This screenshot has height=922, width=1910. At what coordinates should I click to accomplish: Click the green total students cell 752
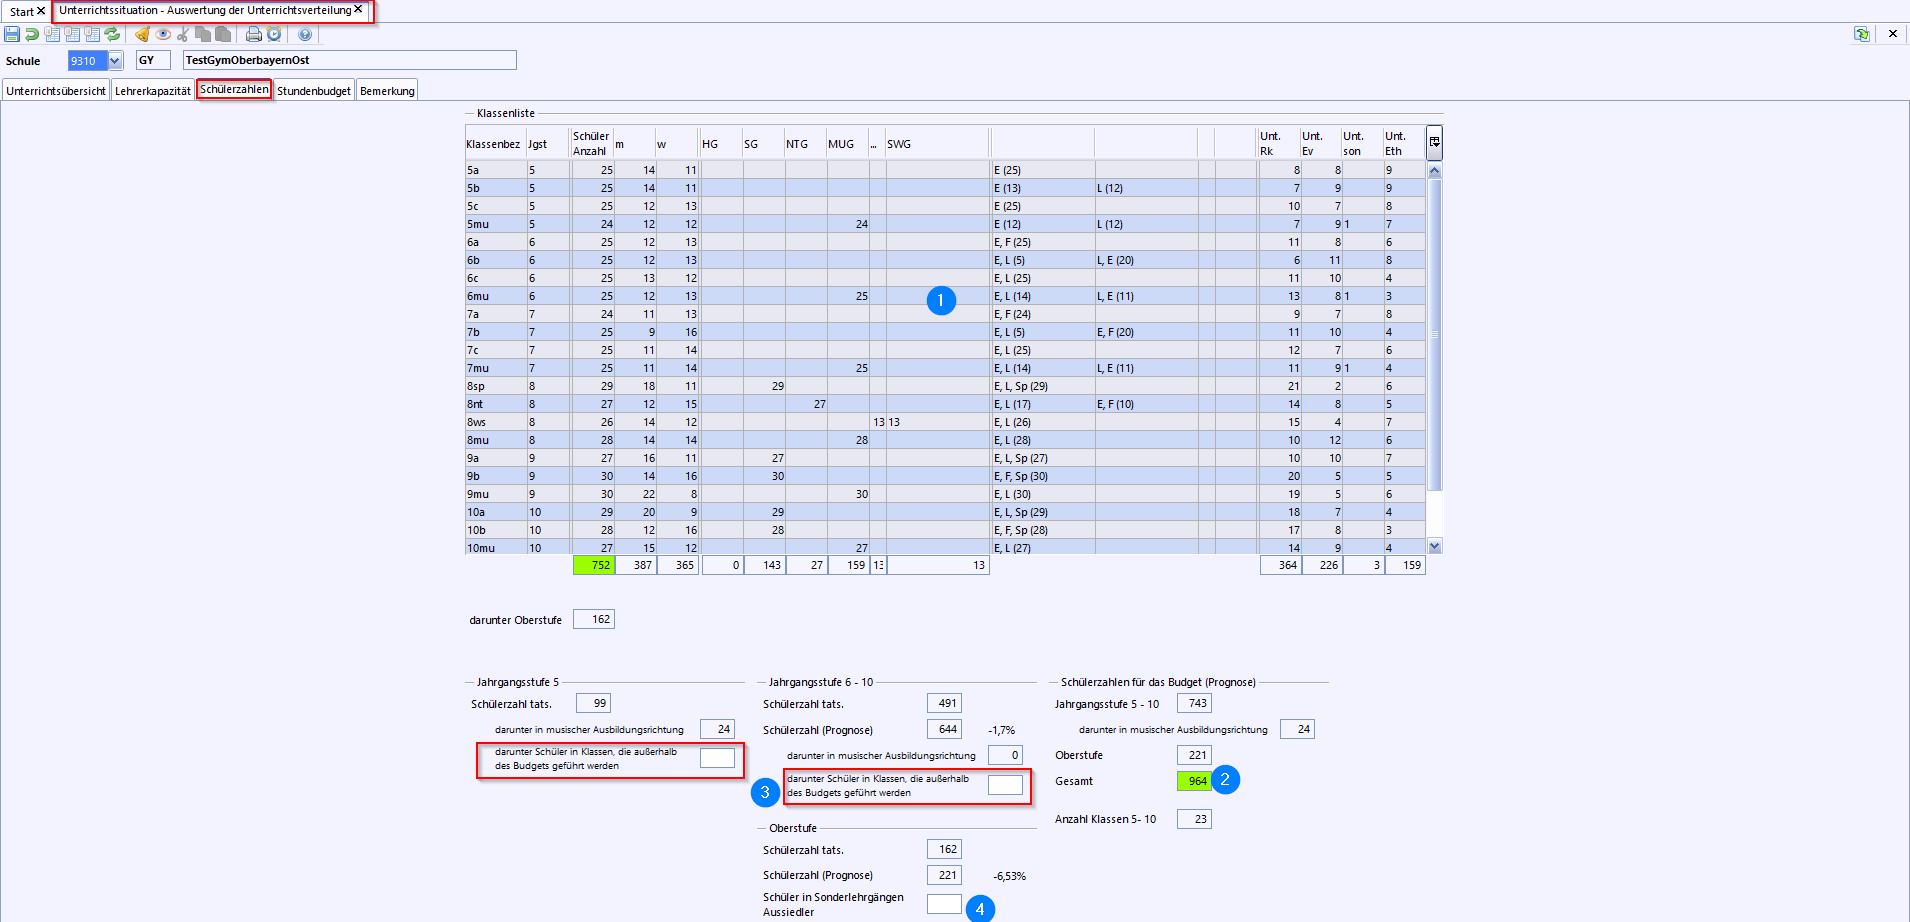[x=593, y=565]
